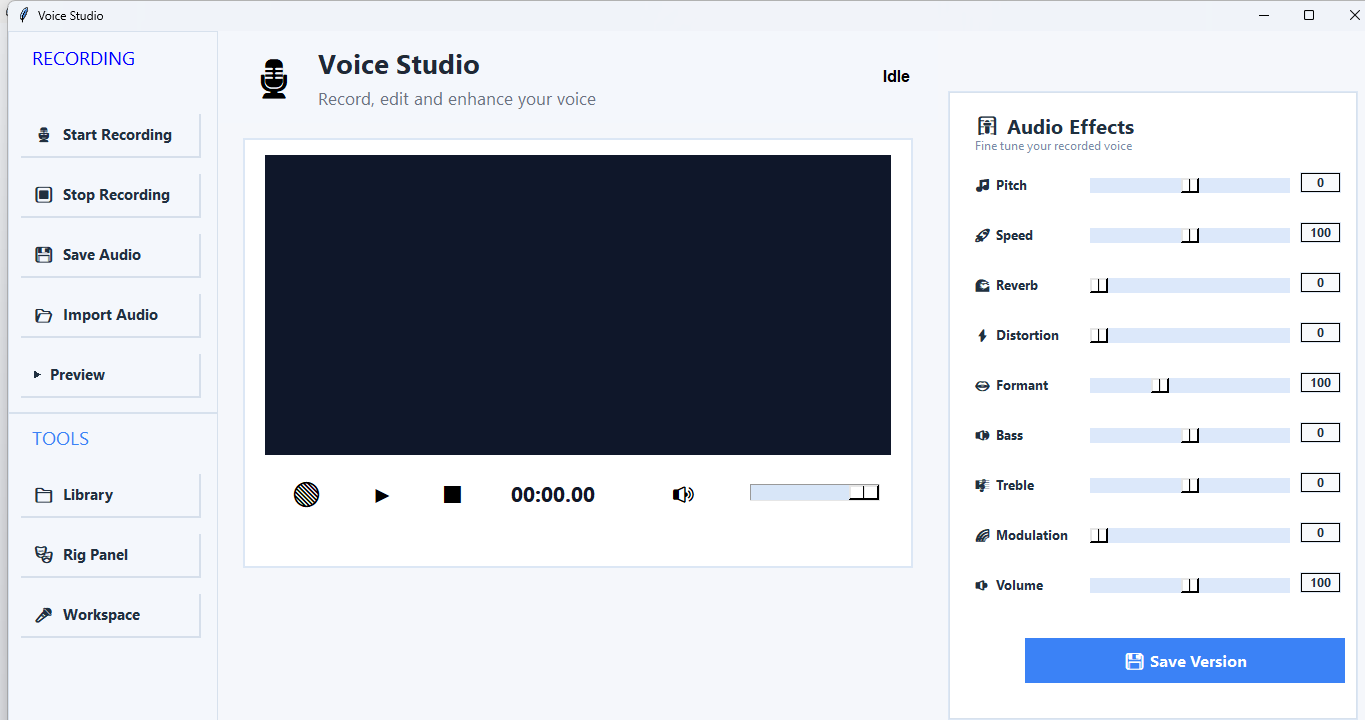
Task: Click the Bass value field
Action: pyautogui.click(x=1320, y=433)
